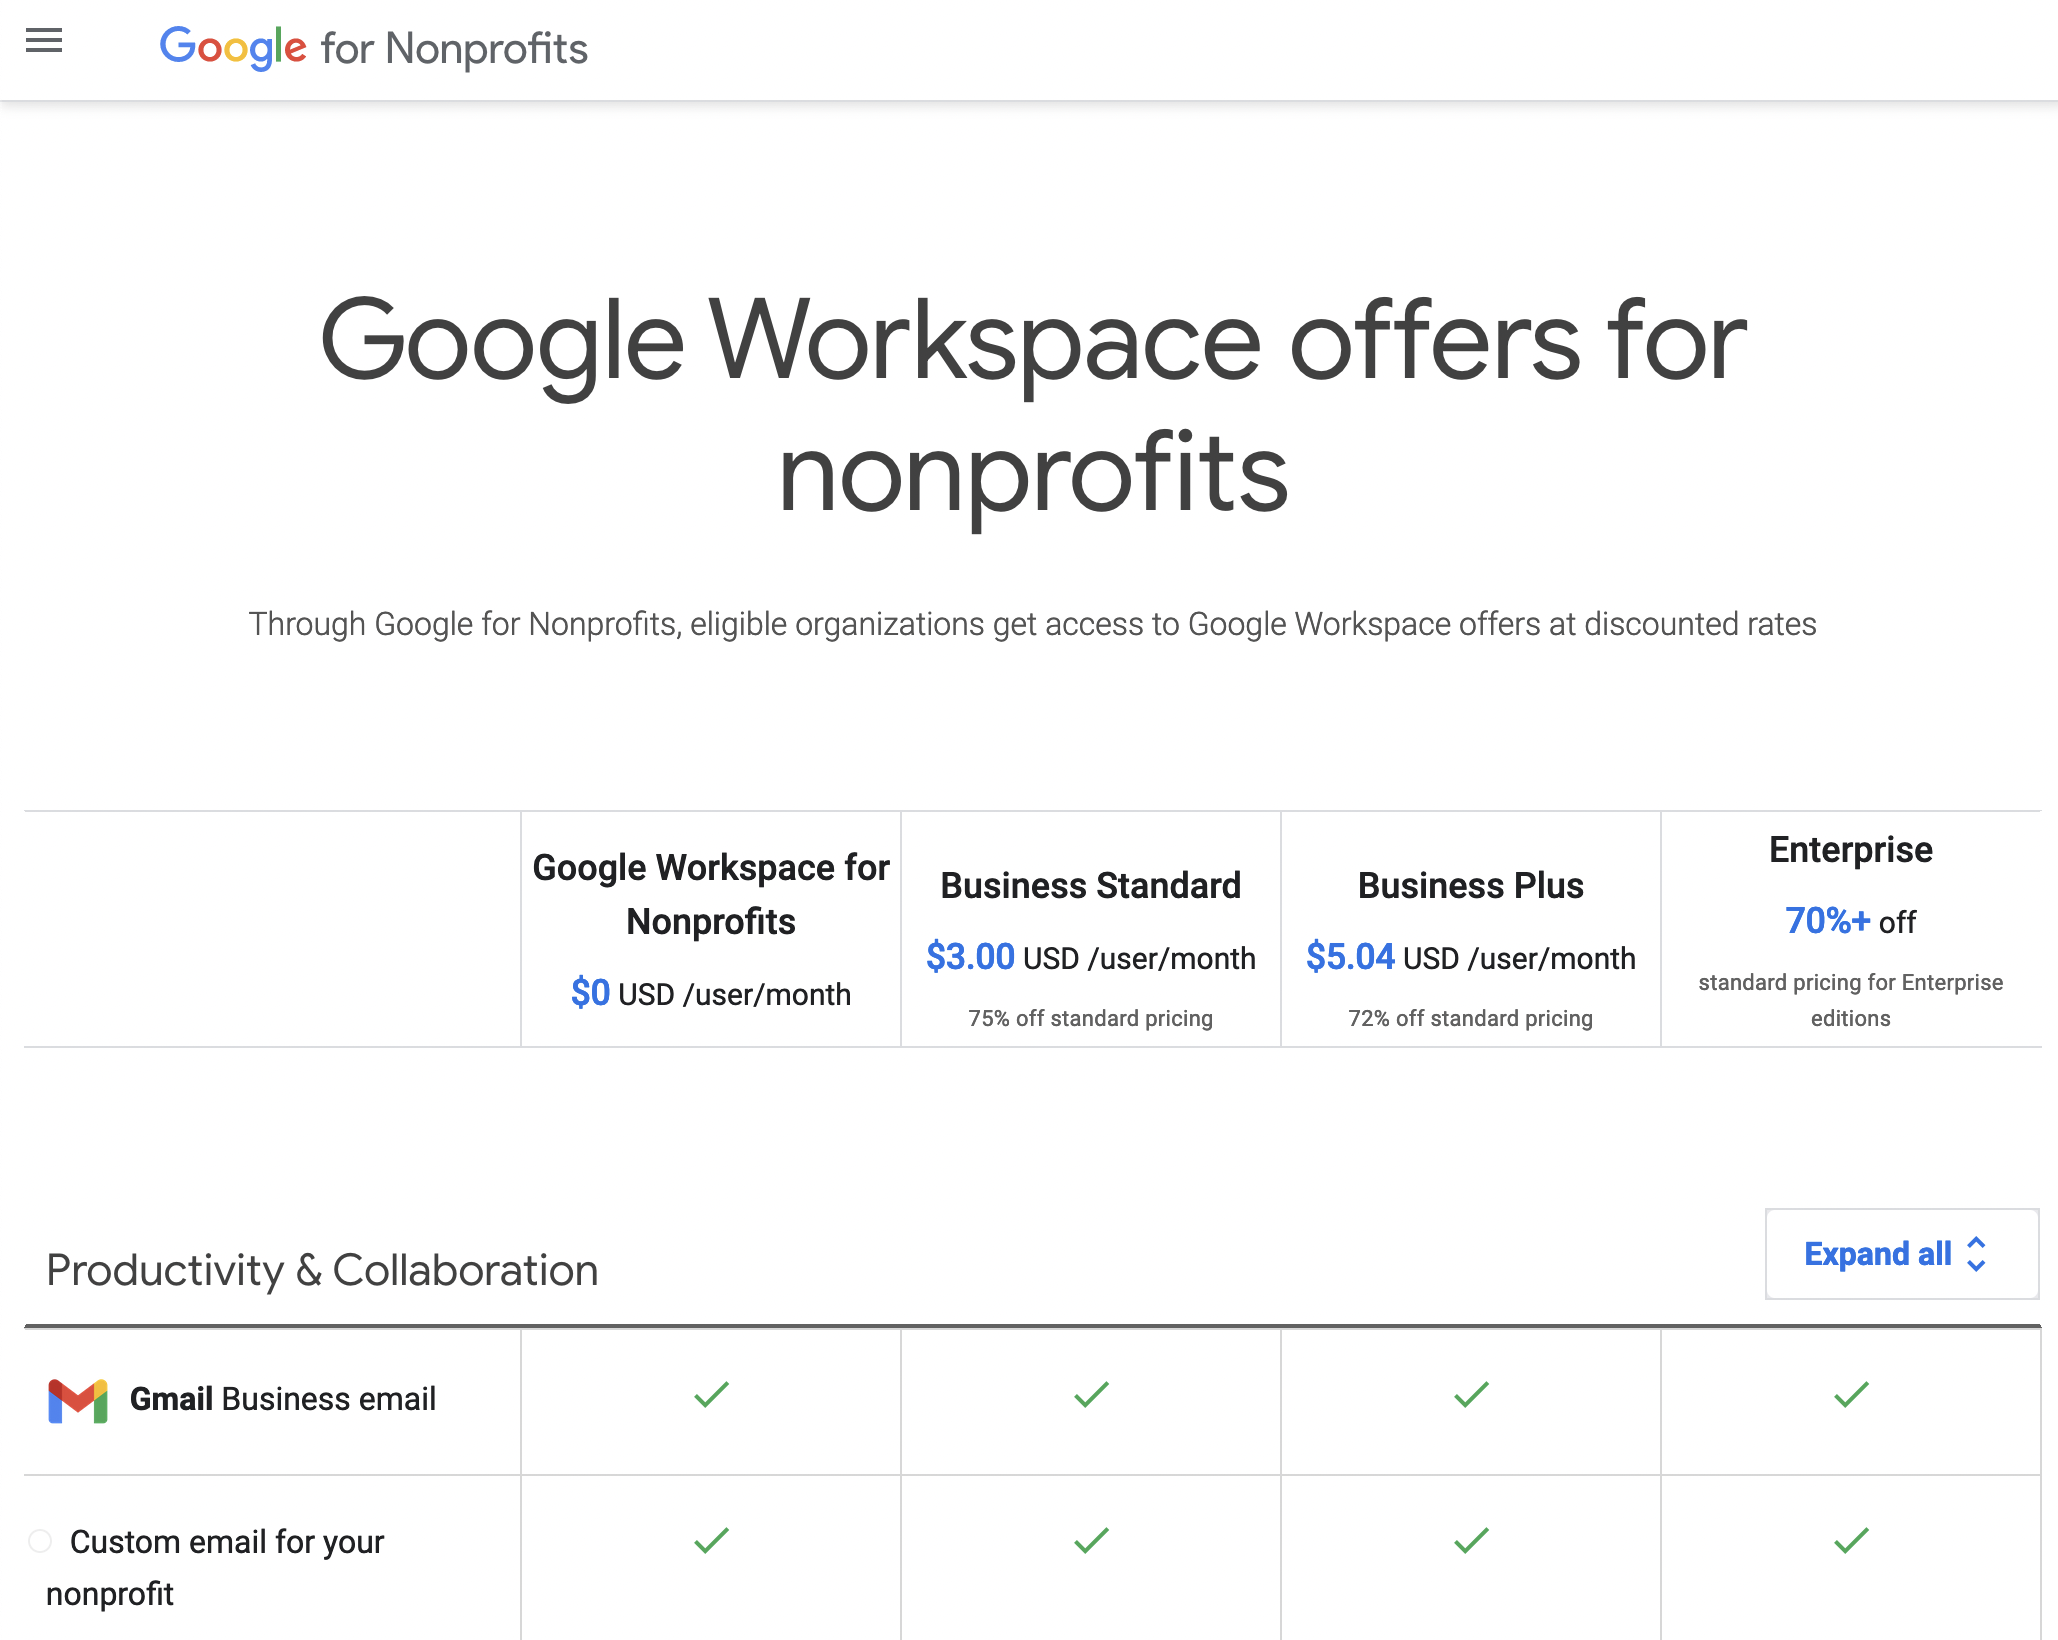The width and height of the screenshot is (2058, 1640).
Task: Click custom email checkmark under Workspace for Nonprofits
Action: [711, 1540]
